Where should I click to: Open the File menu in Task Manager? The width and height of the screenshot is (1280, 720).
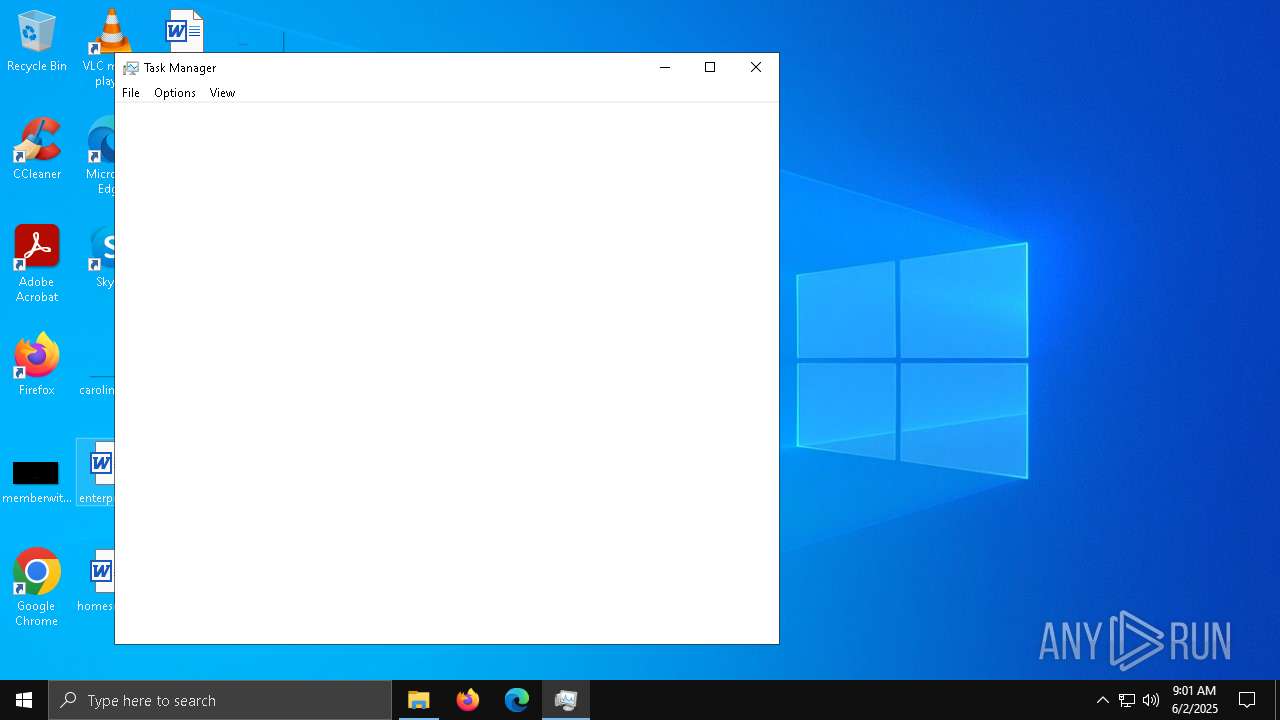pos(131,93)
